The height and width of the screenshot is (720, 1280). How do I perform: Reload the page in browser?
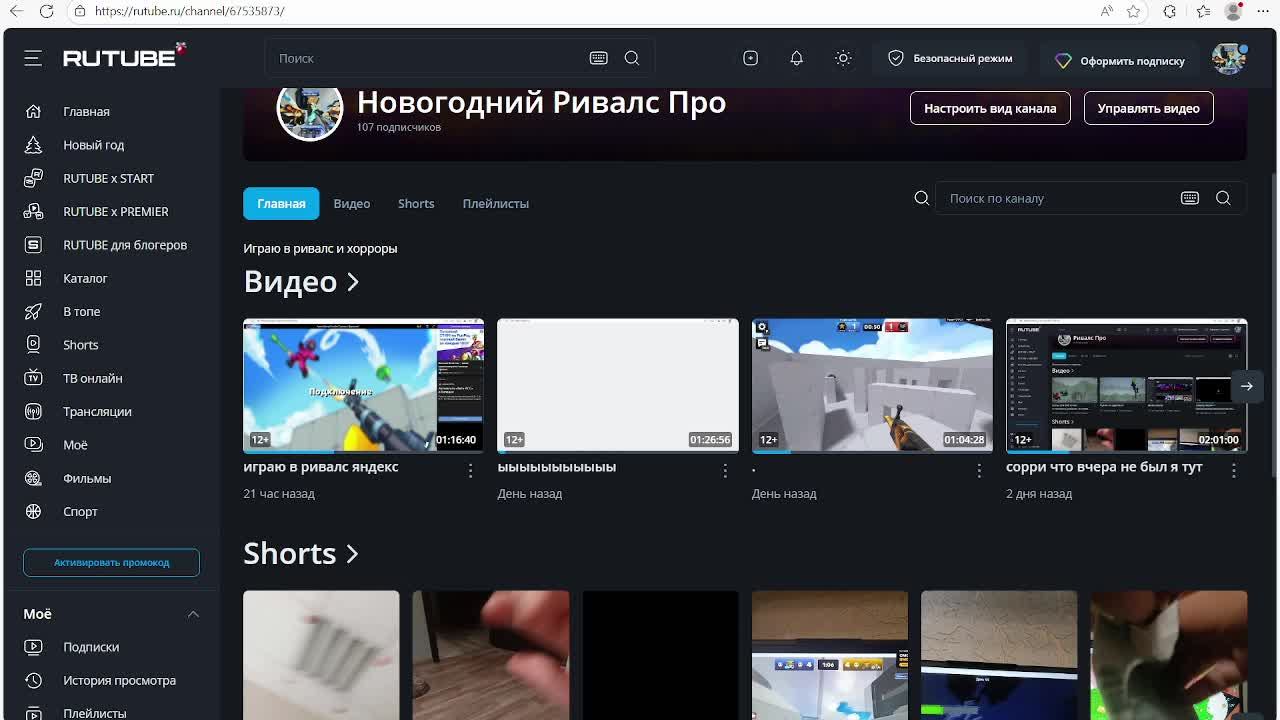46,11
